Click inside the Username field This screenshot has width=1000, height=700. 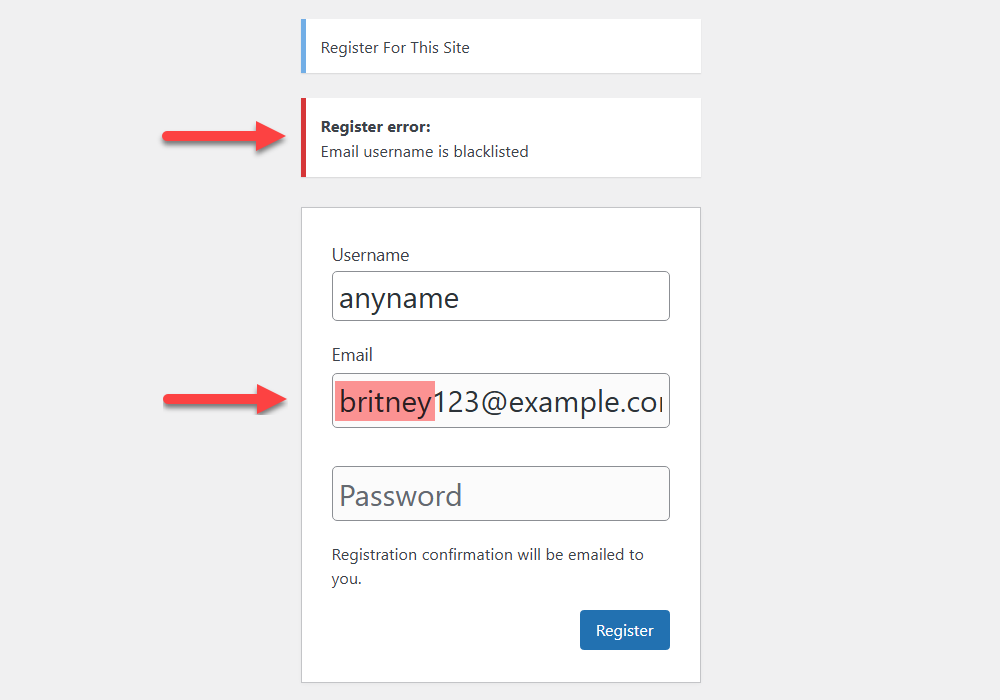click(500, 296)
